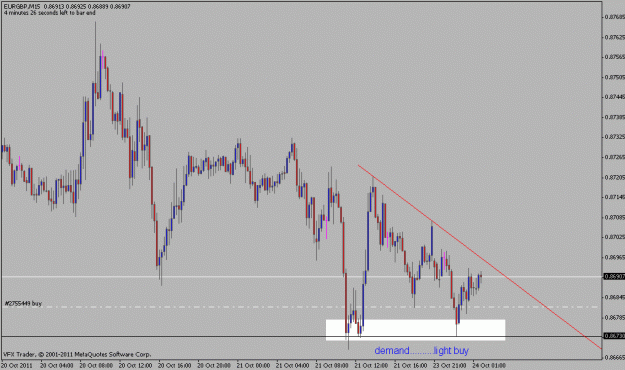Click the 0.87265 price scale label
This screenshot has height=370, width=625.
[x=614, y=157]
